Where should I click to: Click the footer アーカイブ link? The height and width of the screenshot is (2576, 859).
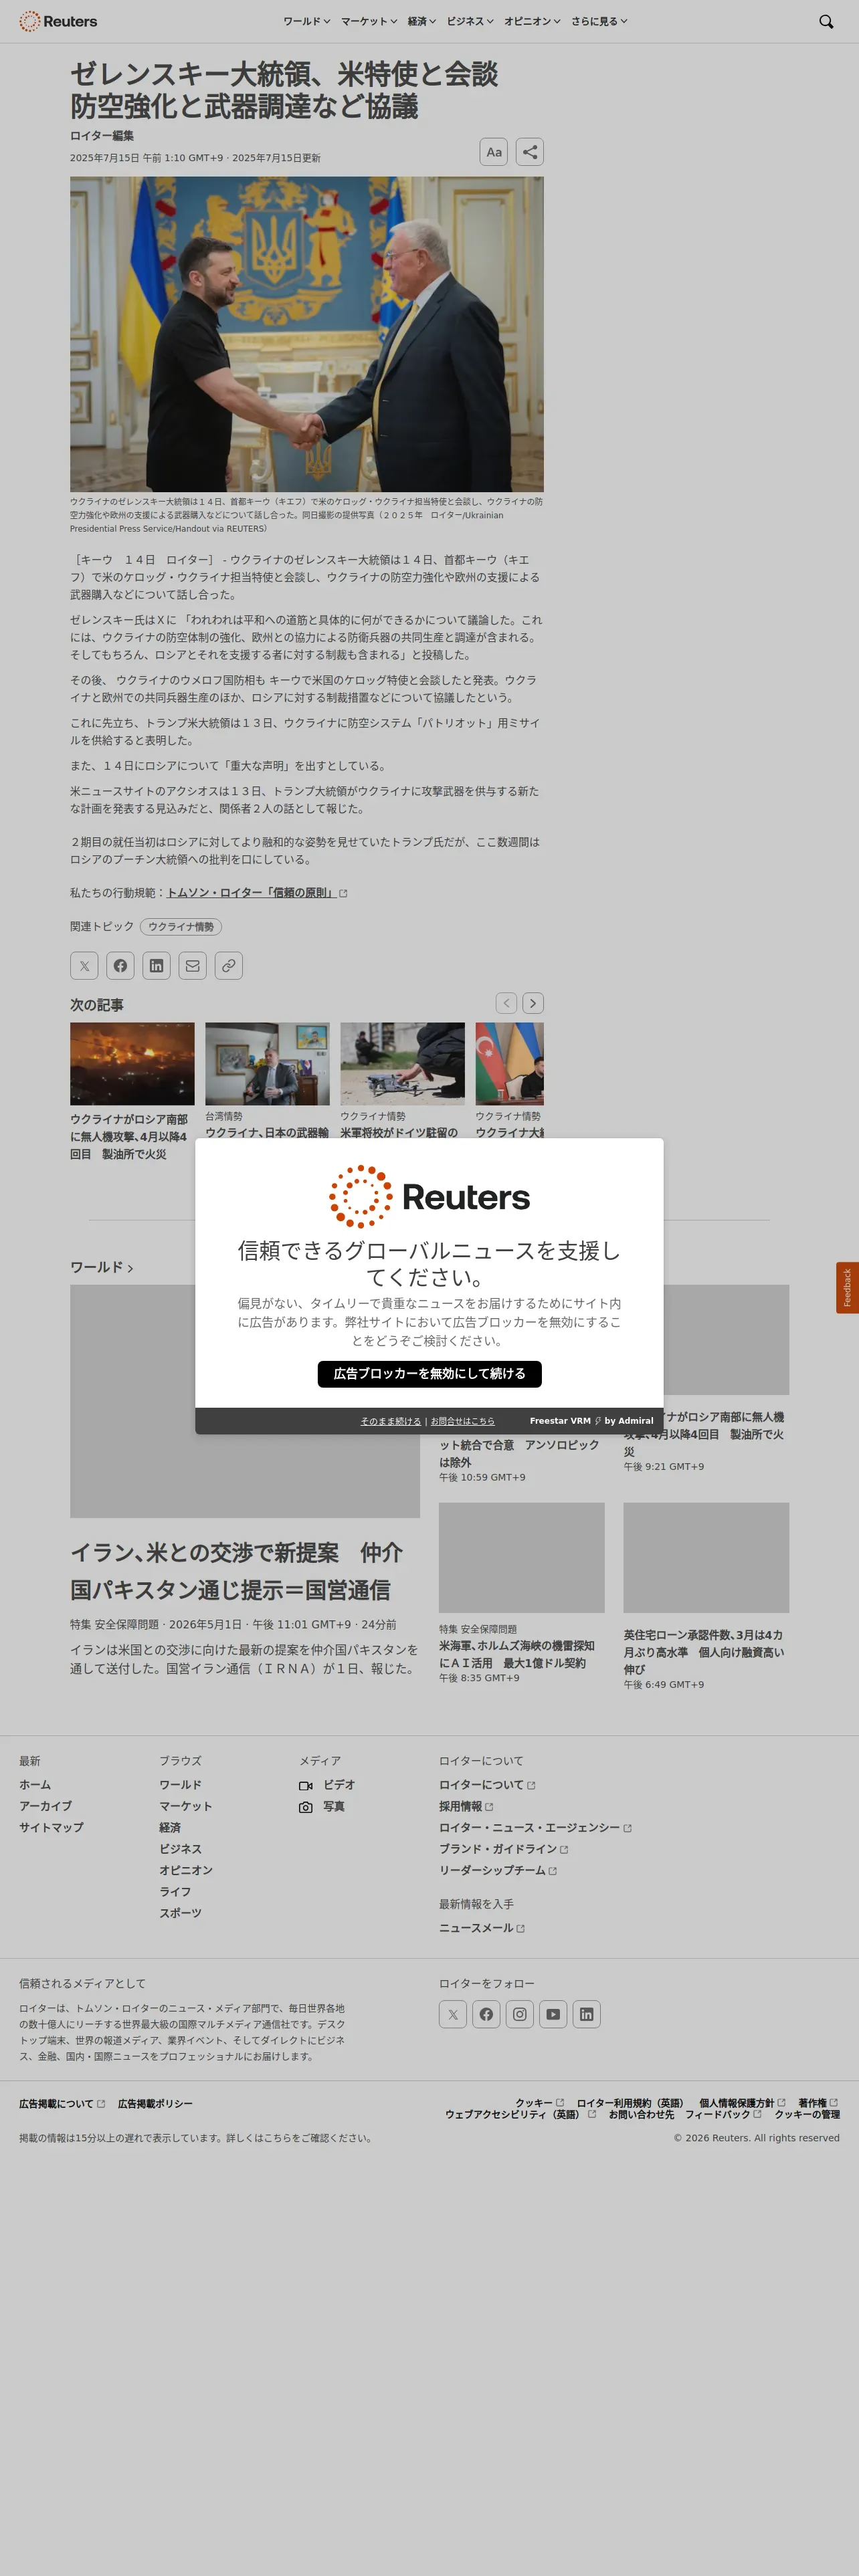45,1806
